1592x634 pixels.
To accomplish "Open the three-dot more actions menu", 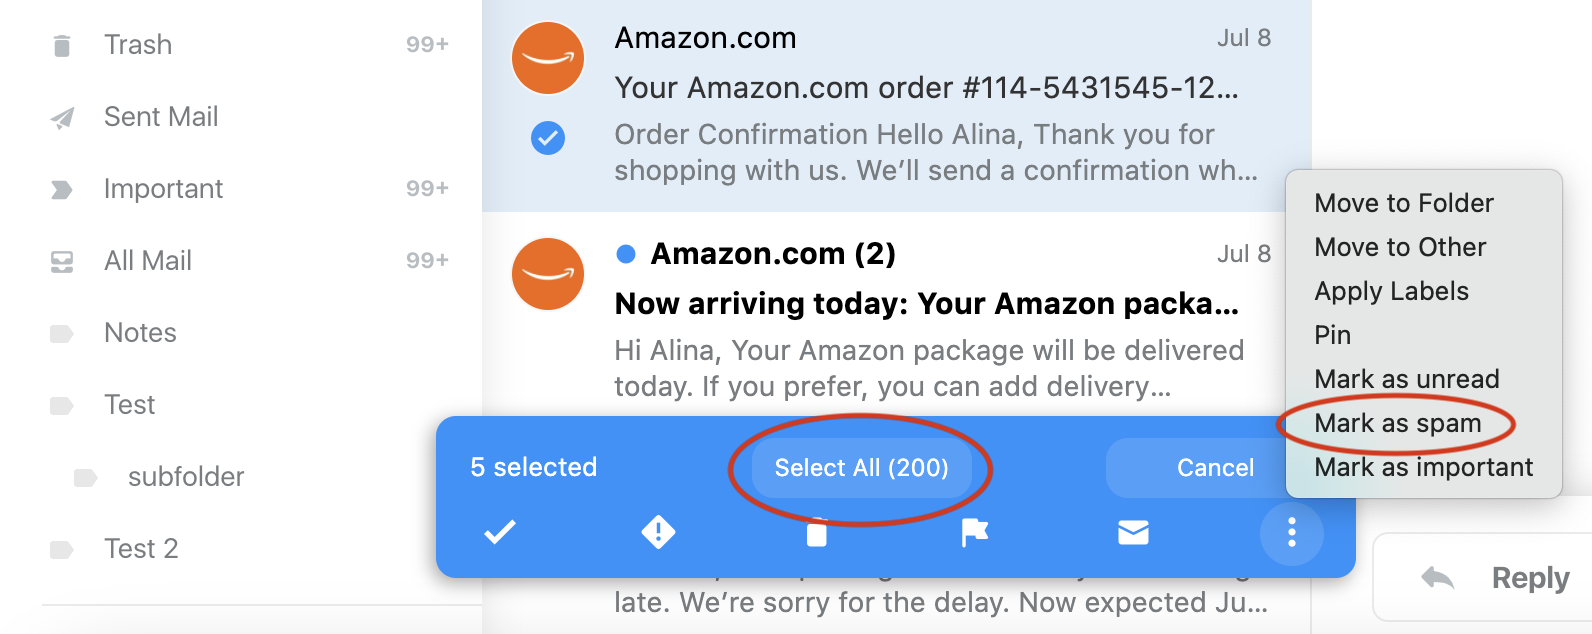I will point(1291,532).
